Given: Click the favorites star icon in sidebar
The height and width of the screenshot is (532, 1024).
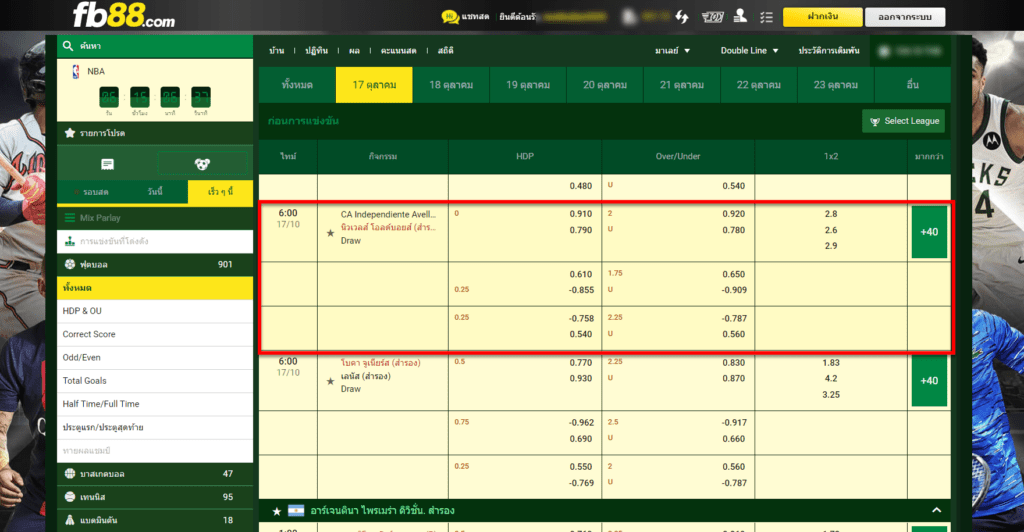Looking at the screenshot, I should [70, 133].
